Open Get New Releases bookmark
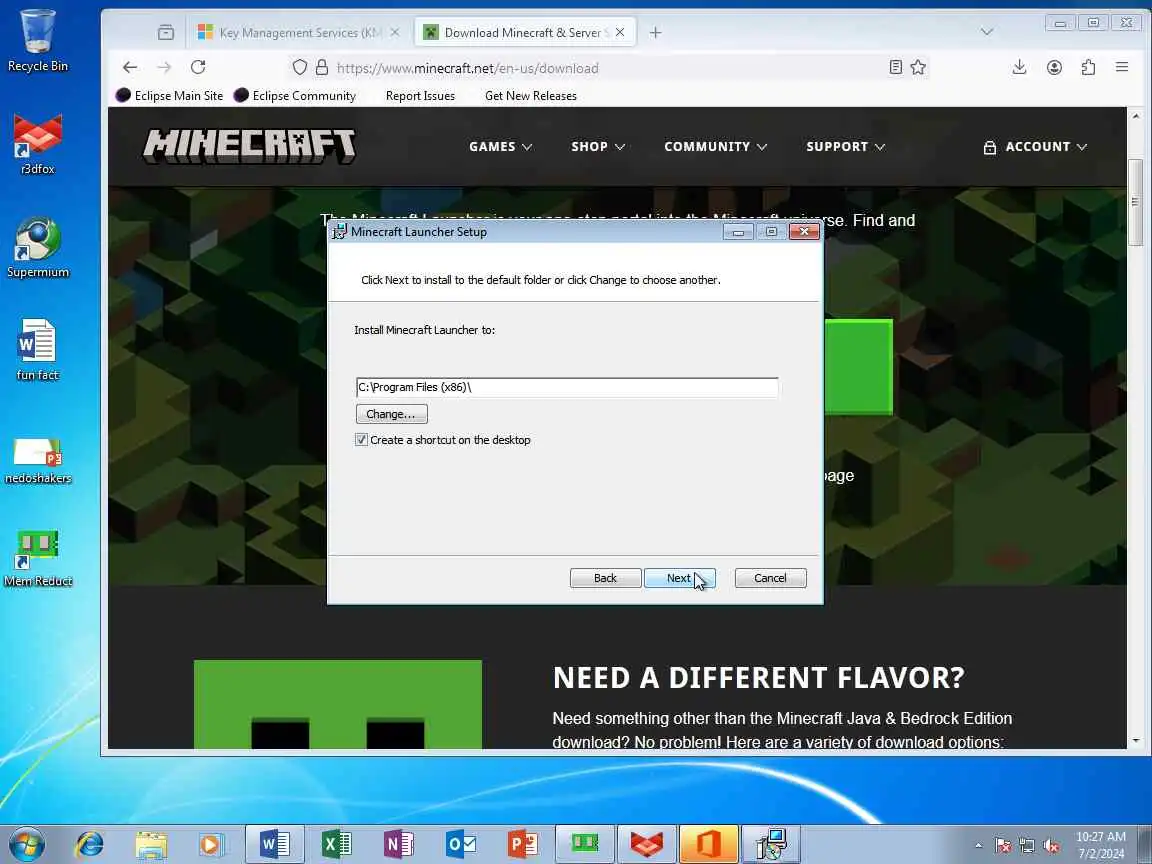This screenshot has height=864, width=1152. tap(530, 96)
